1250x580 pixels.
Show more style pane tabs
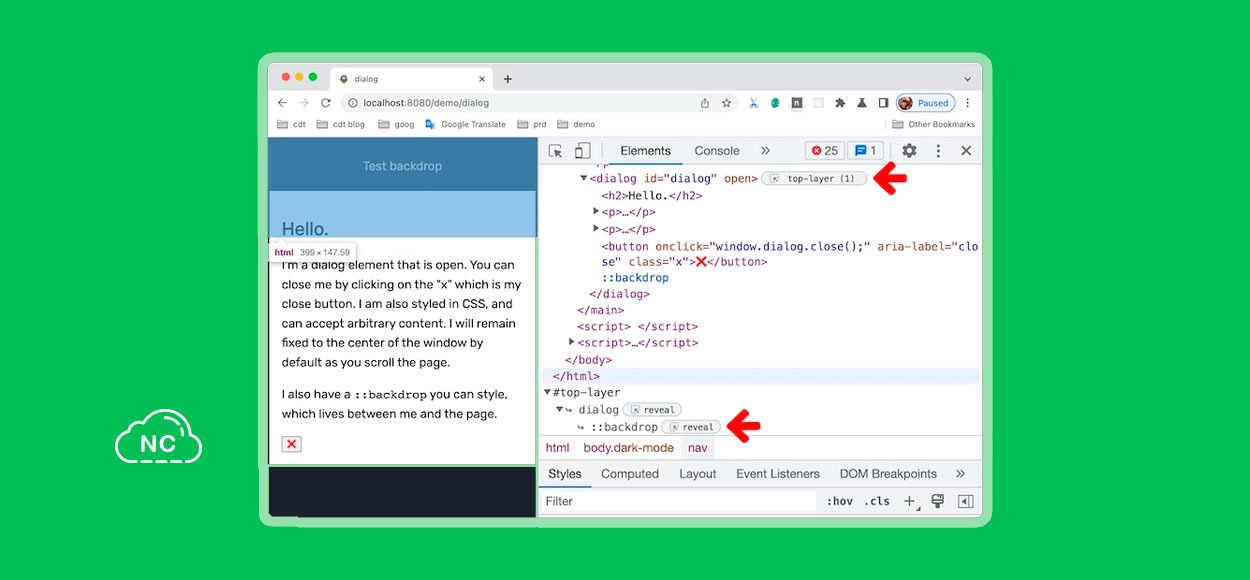[961, 474]
